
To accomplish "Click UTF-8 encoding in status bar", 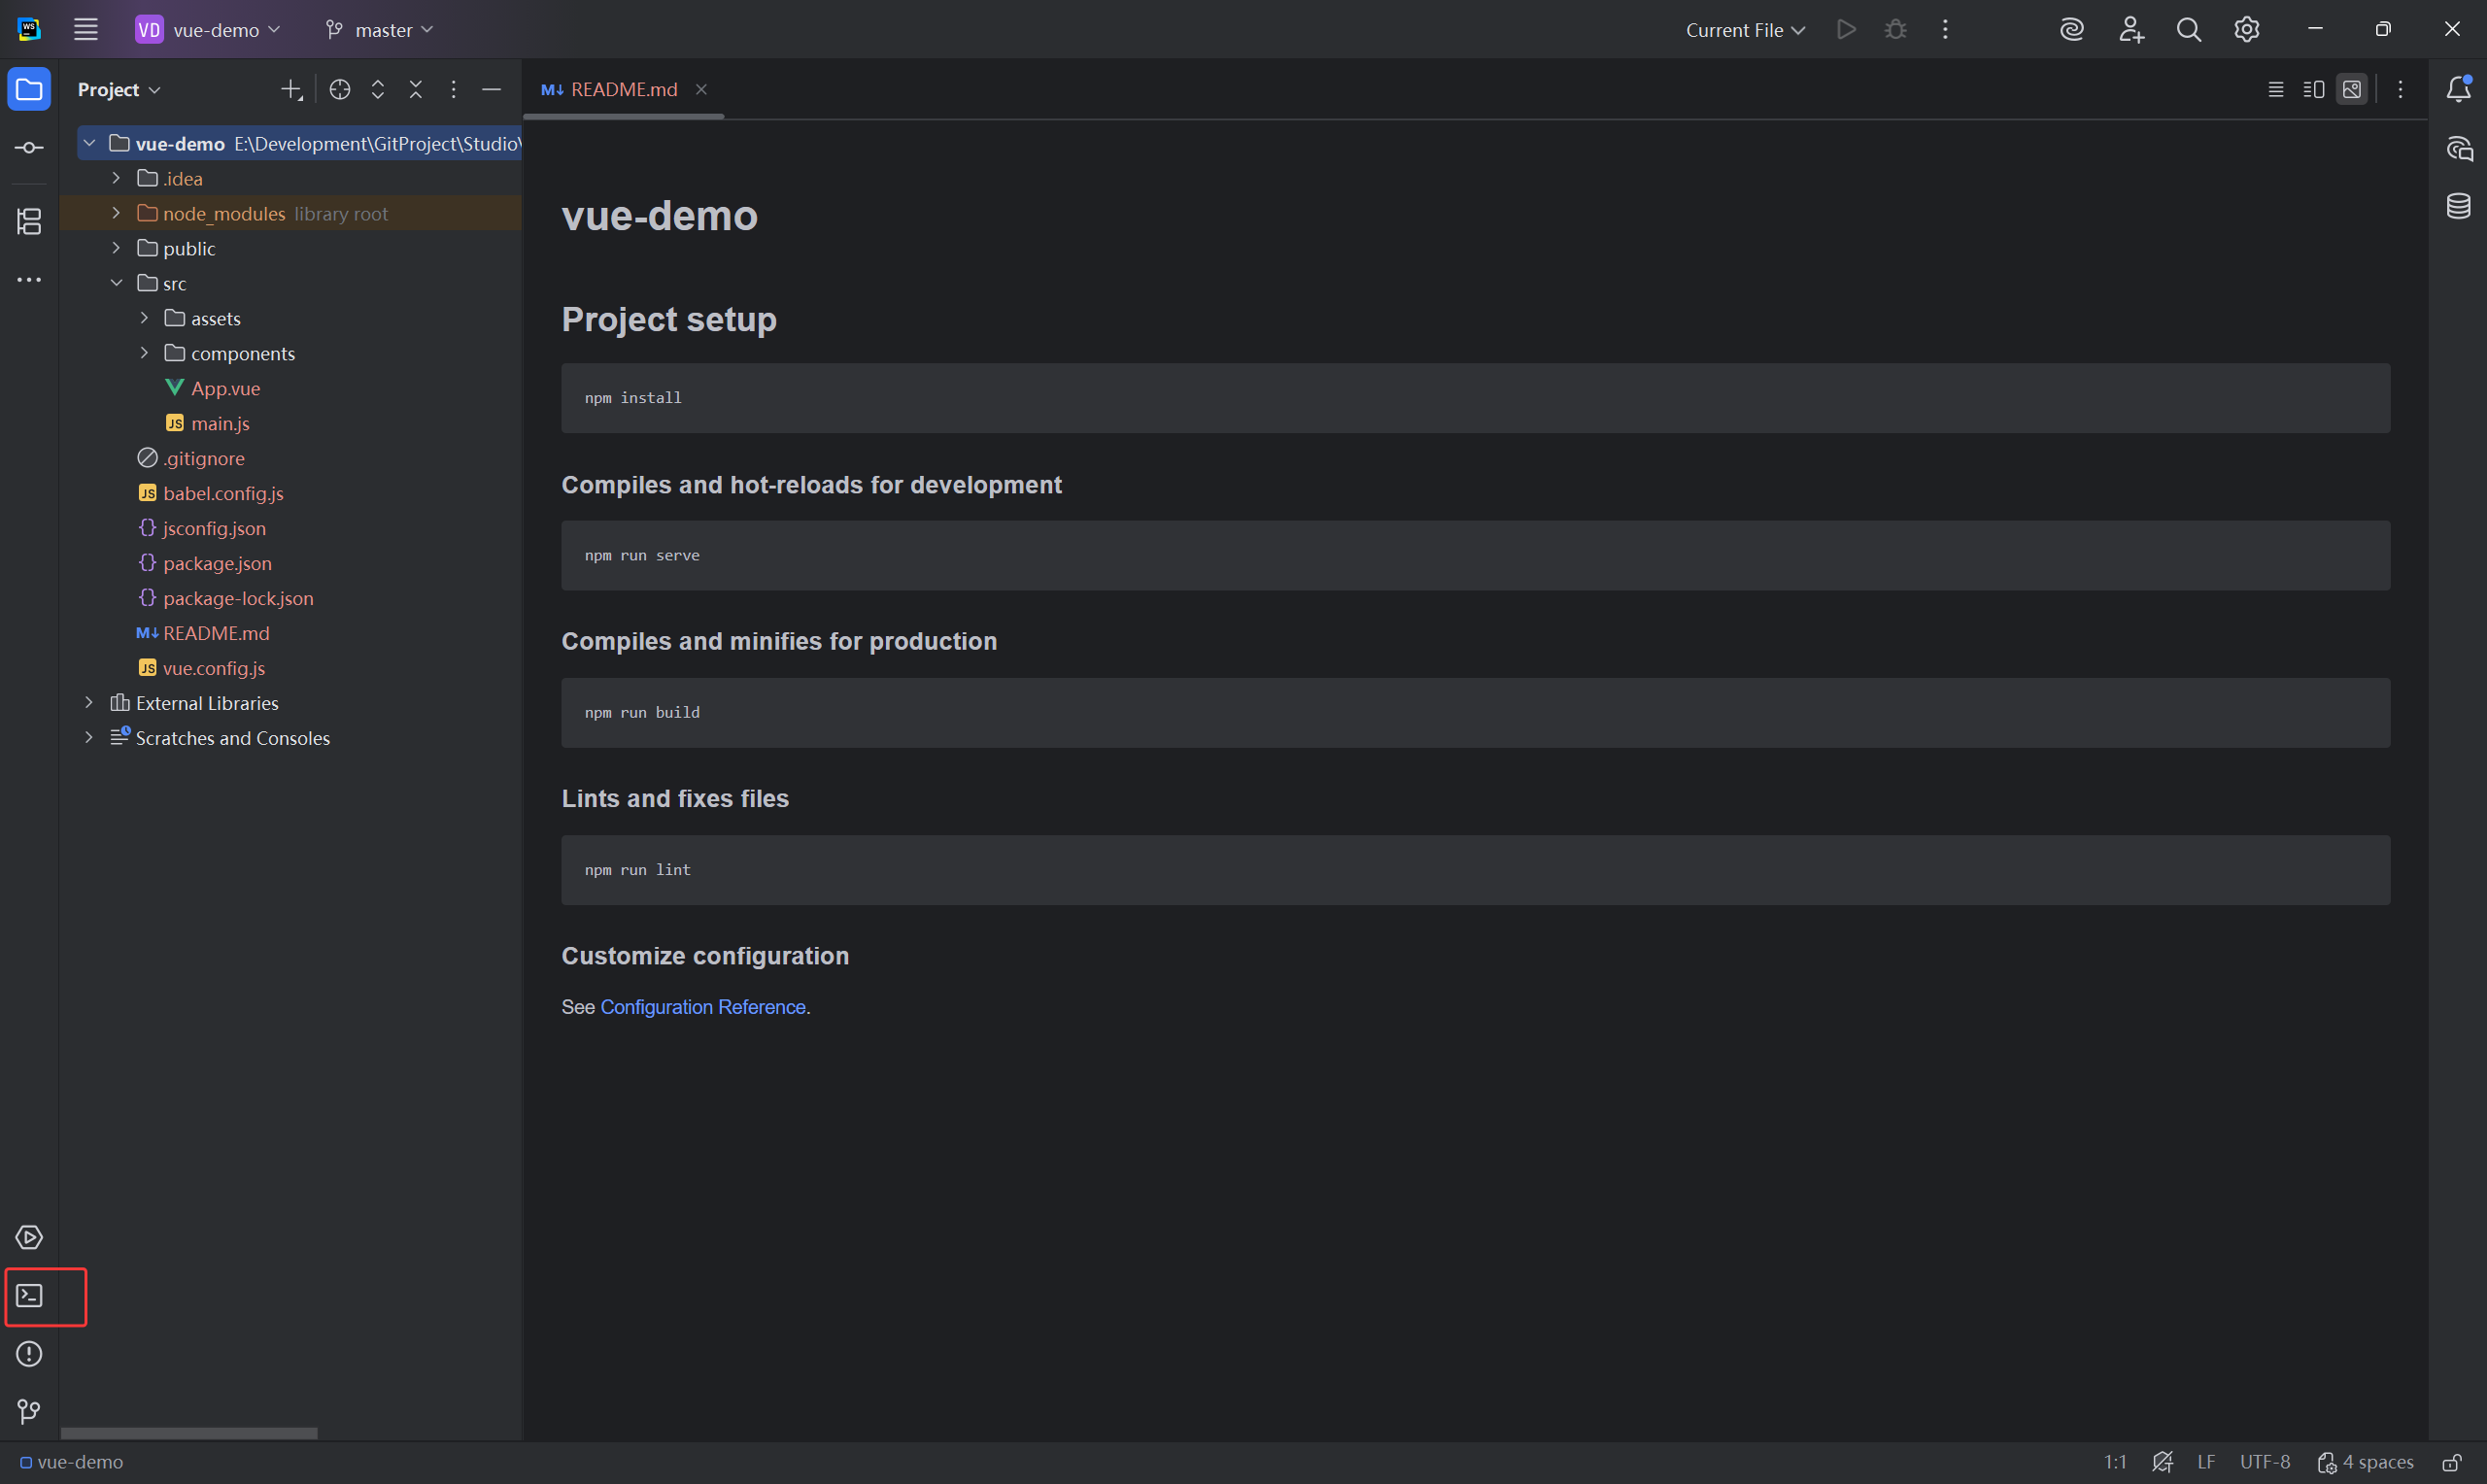I will click(x=2264, y=1462).
